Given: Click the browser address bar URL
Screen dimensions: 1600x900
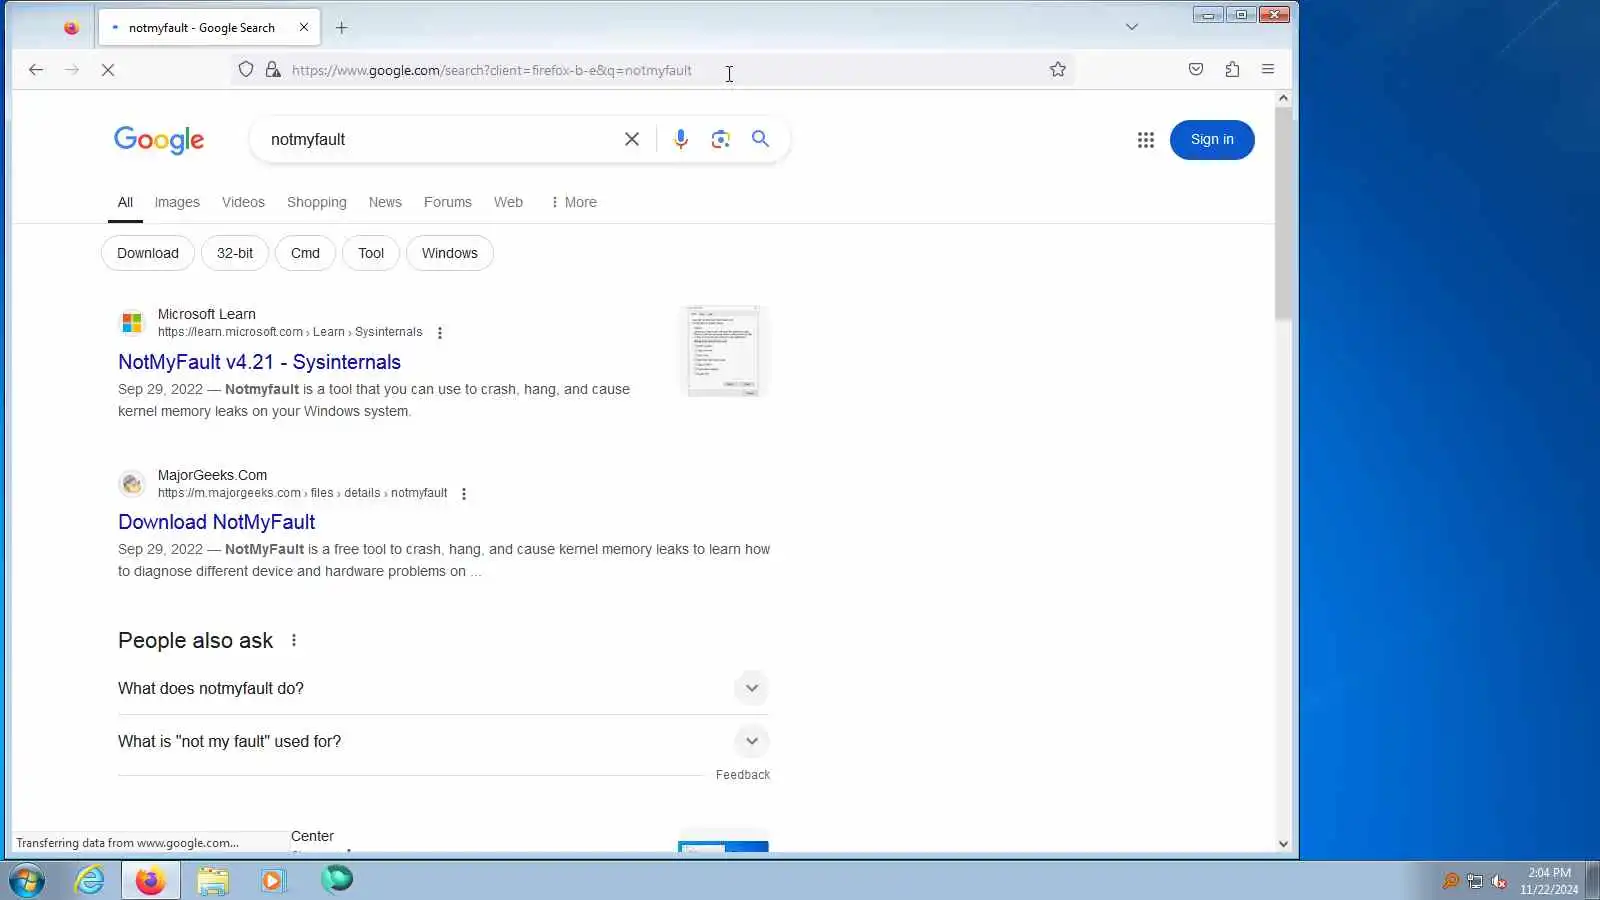Looking at the screenshot, I should pos(492,70).
